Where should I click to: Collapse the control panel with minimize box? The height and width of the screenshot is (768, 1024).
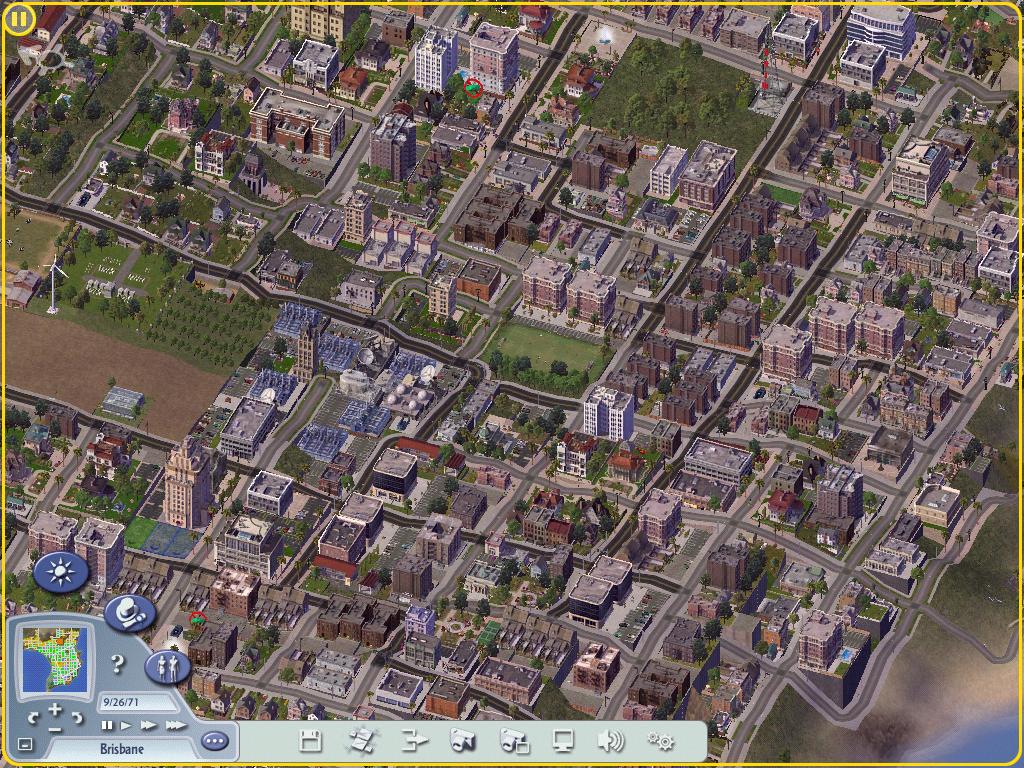tap(26, 744)
